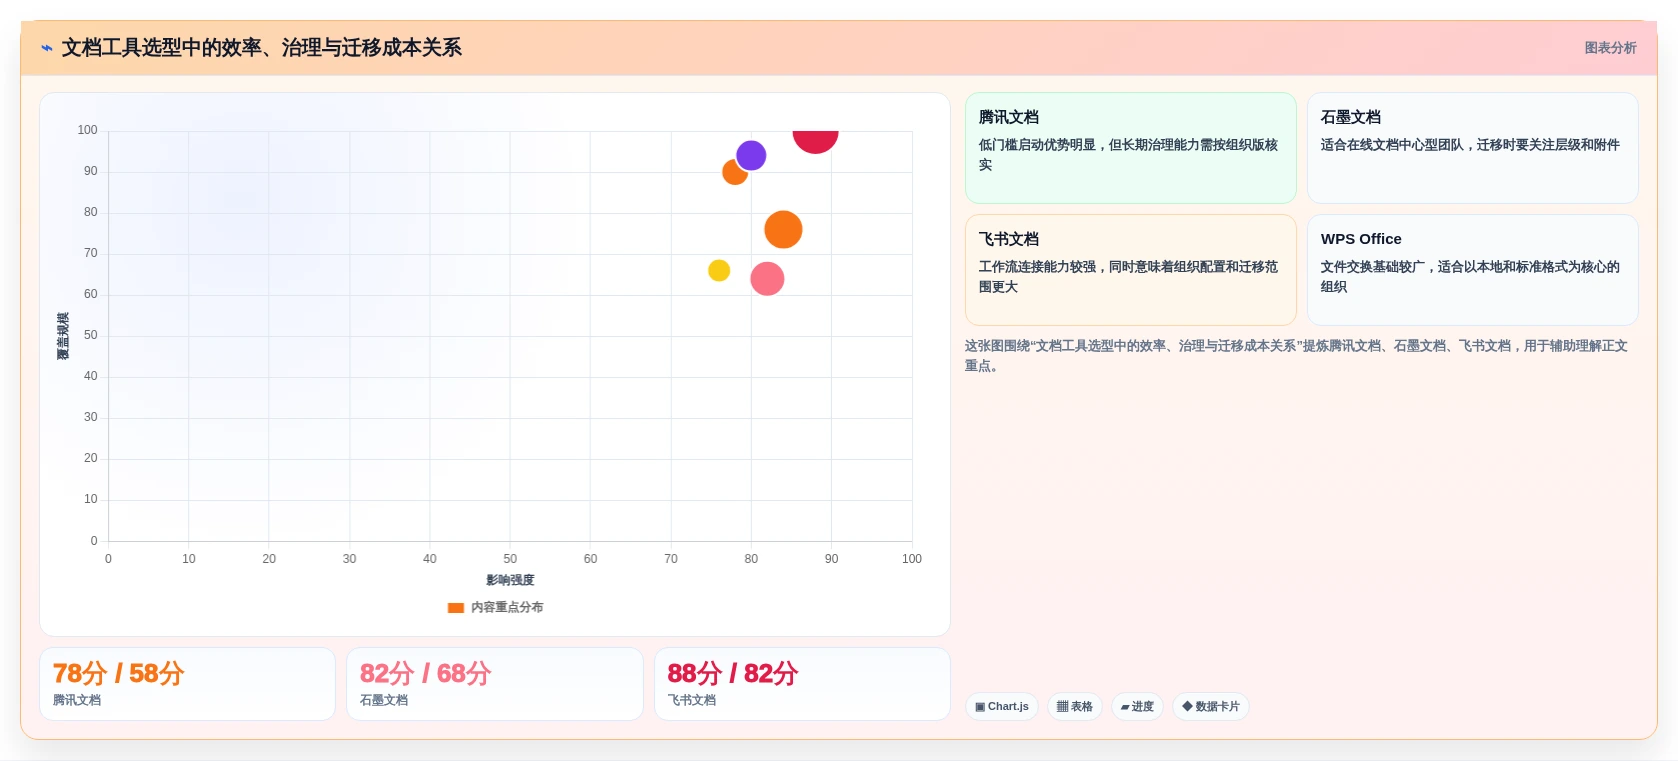1678x761 pixels.
Task: Click the 覆盖规模 y-axis title
Action: coord(63,336)
